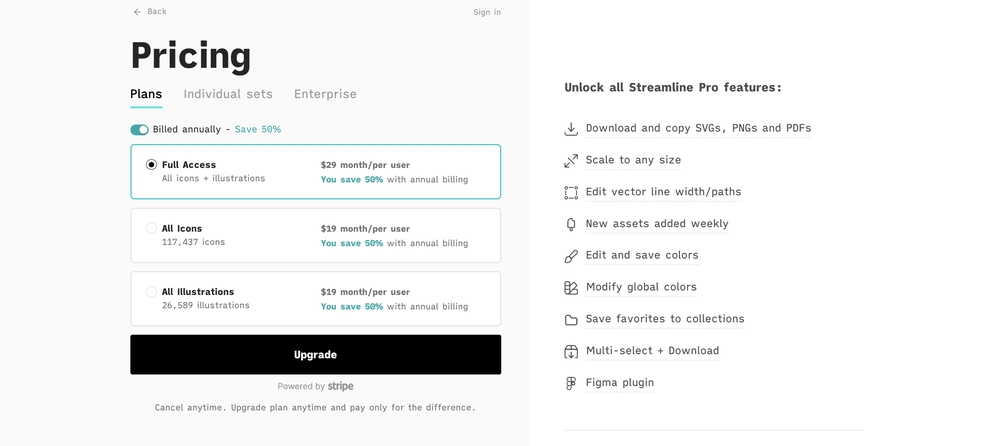Click the Sign in link

pos(487,12)
